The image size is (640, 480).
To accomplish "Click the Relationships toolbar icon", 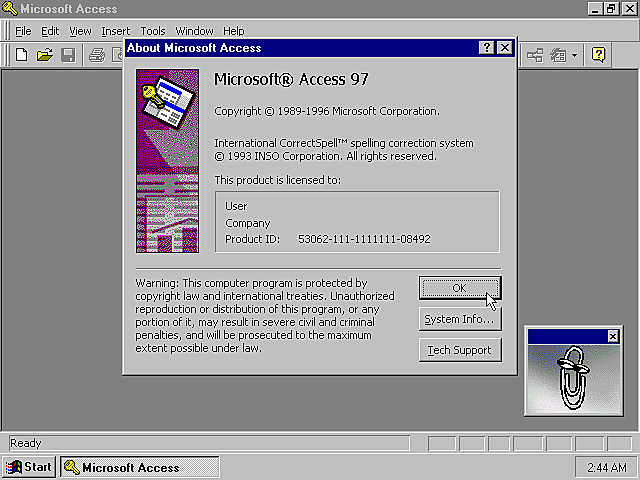I will 535,55.
